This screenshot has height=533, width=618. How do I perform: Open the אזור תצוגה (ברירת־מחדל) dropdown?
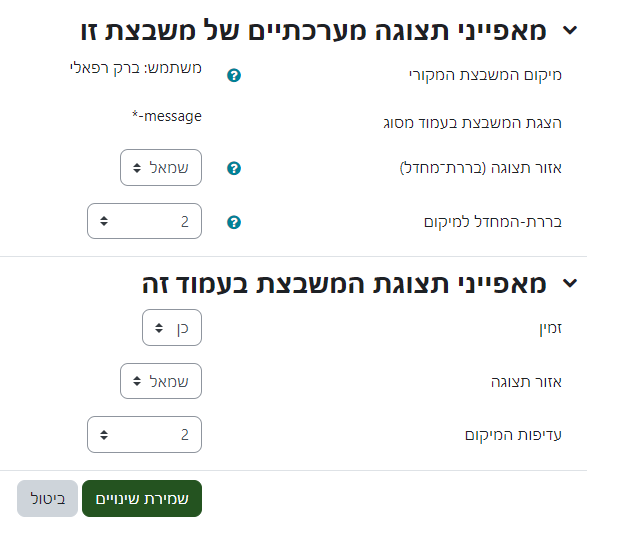(161, 168)
